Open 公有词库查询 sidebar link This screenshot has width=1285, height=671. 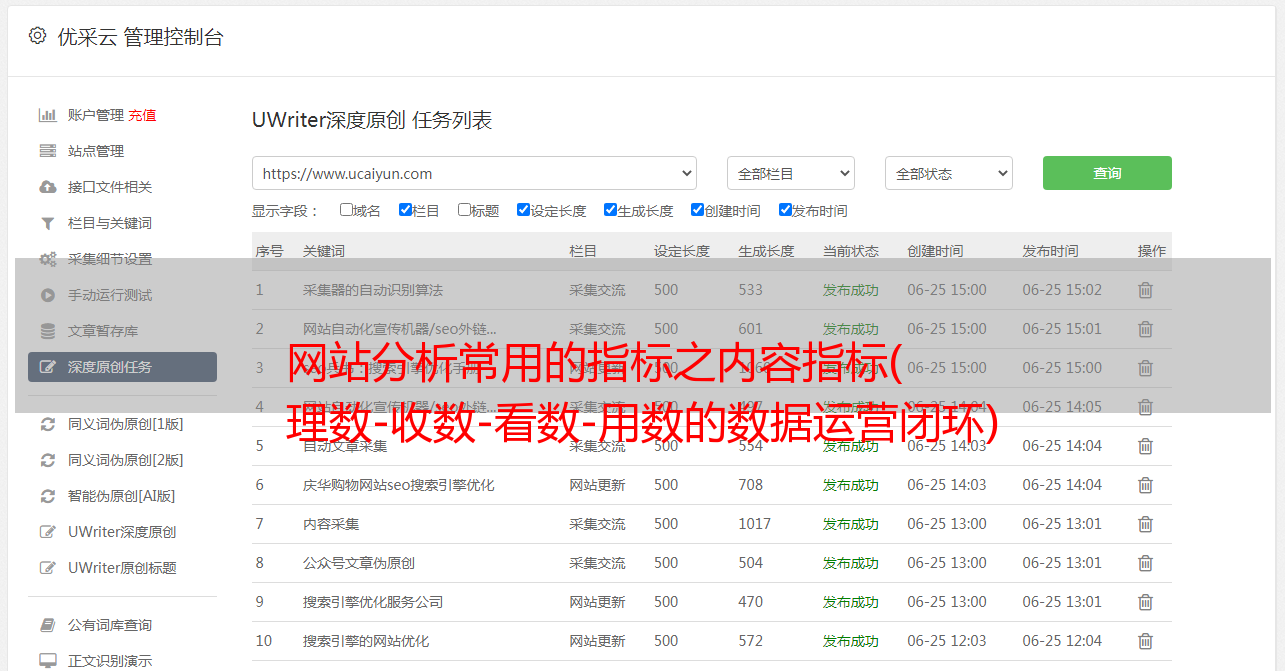(x=110, y=625)
